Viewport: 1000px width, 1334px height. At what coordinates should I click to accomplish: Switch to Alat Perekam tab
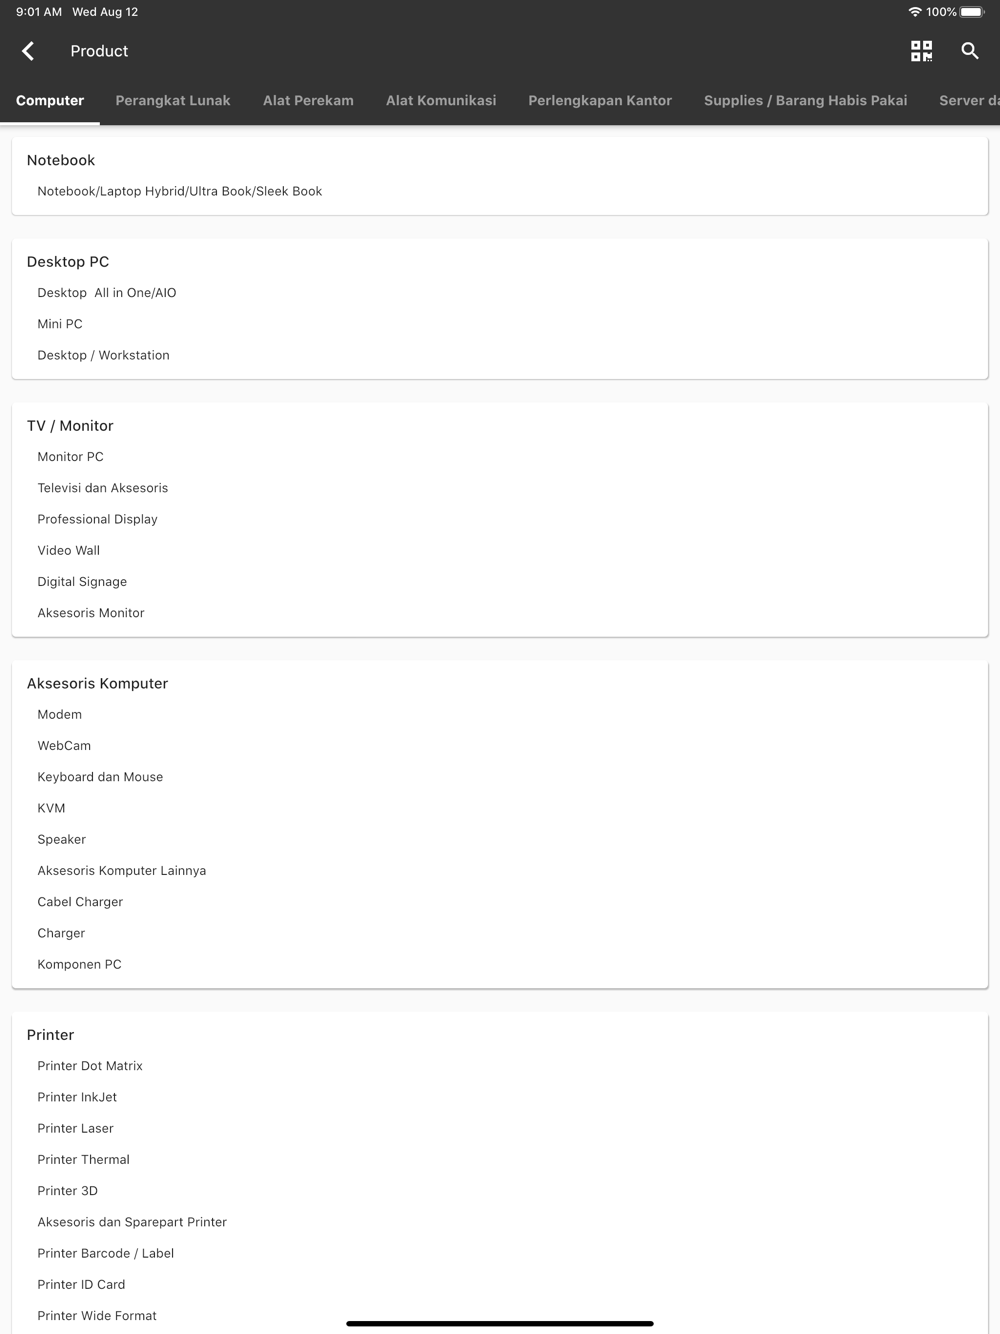point(308,101)
